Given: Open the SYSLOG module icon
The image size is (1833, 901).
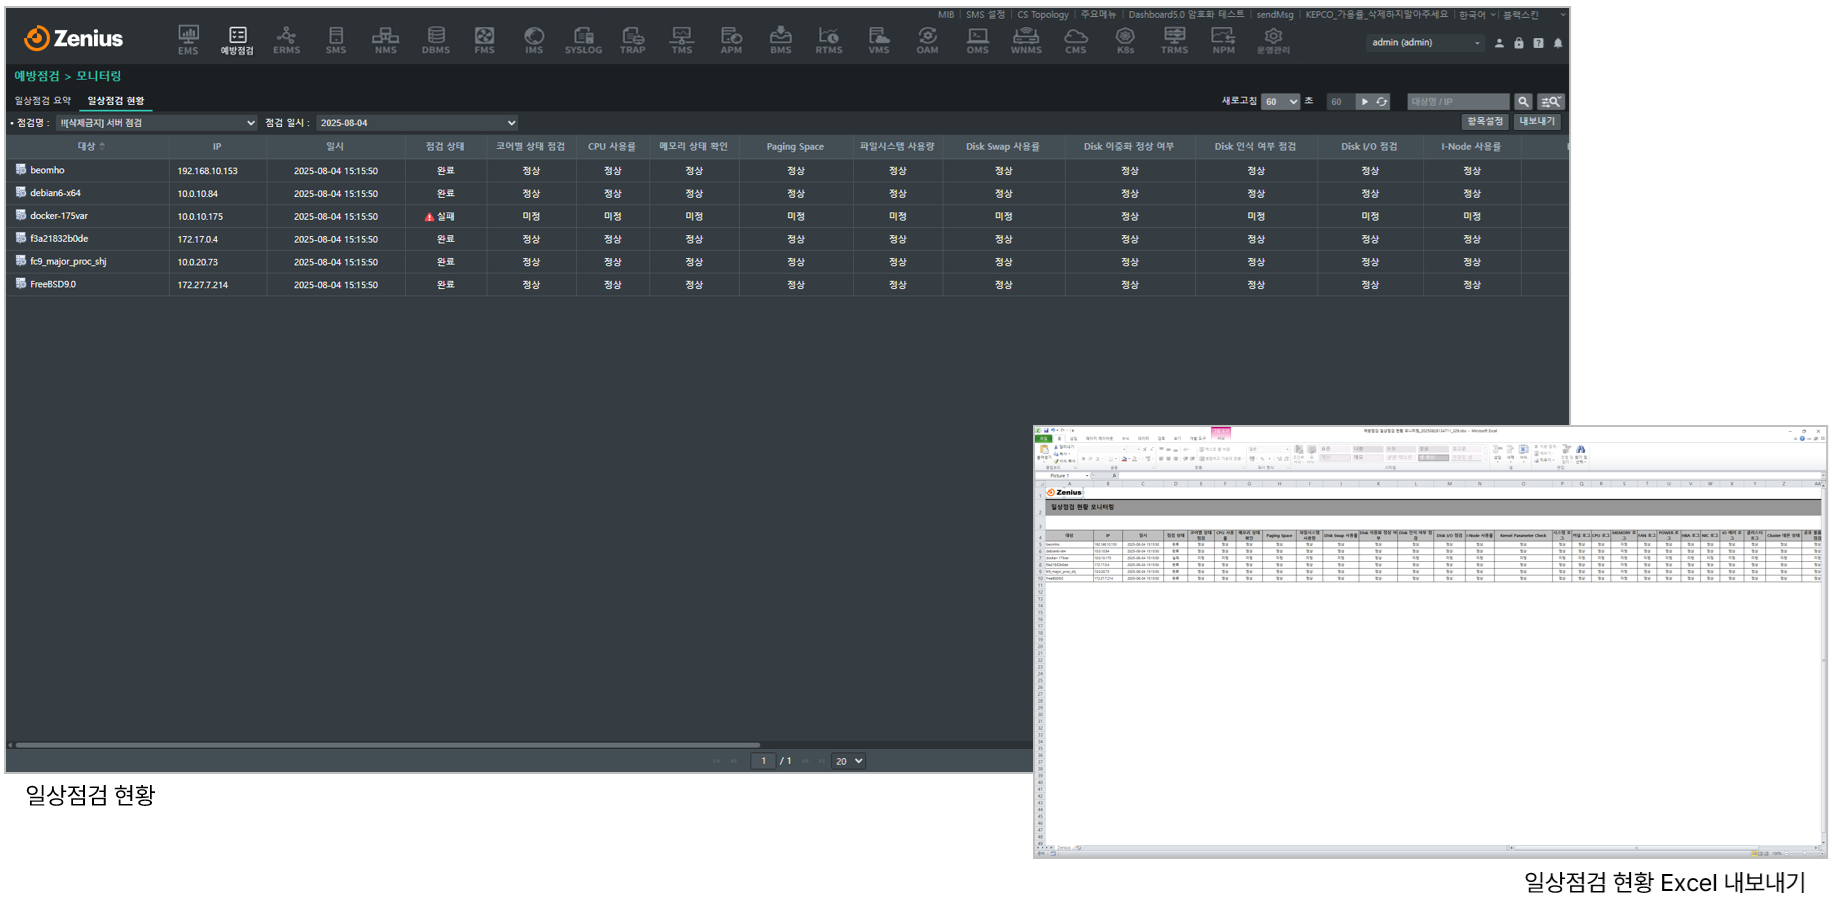Looking at the screenshot, I should pos(583,40).
